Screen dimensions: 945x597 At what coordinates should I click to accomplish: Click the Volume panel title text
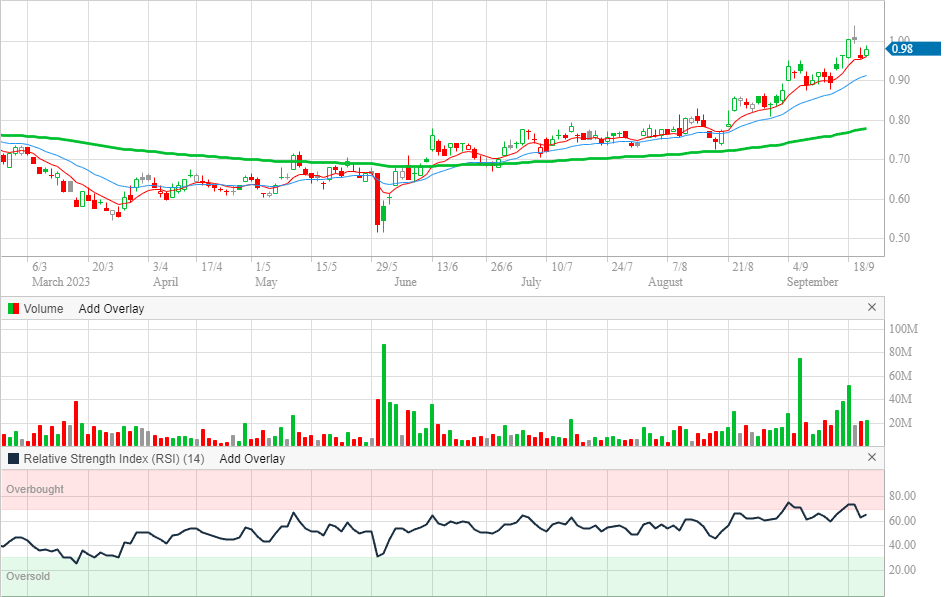click(x=43, y=309)
